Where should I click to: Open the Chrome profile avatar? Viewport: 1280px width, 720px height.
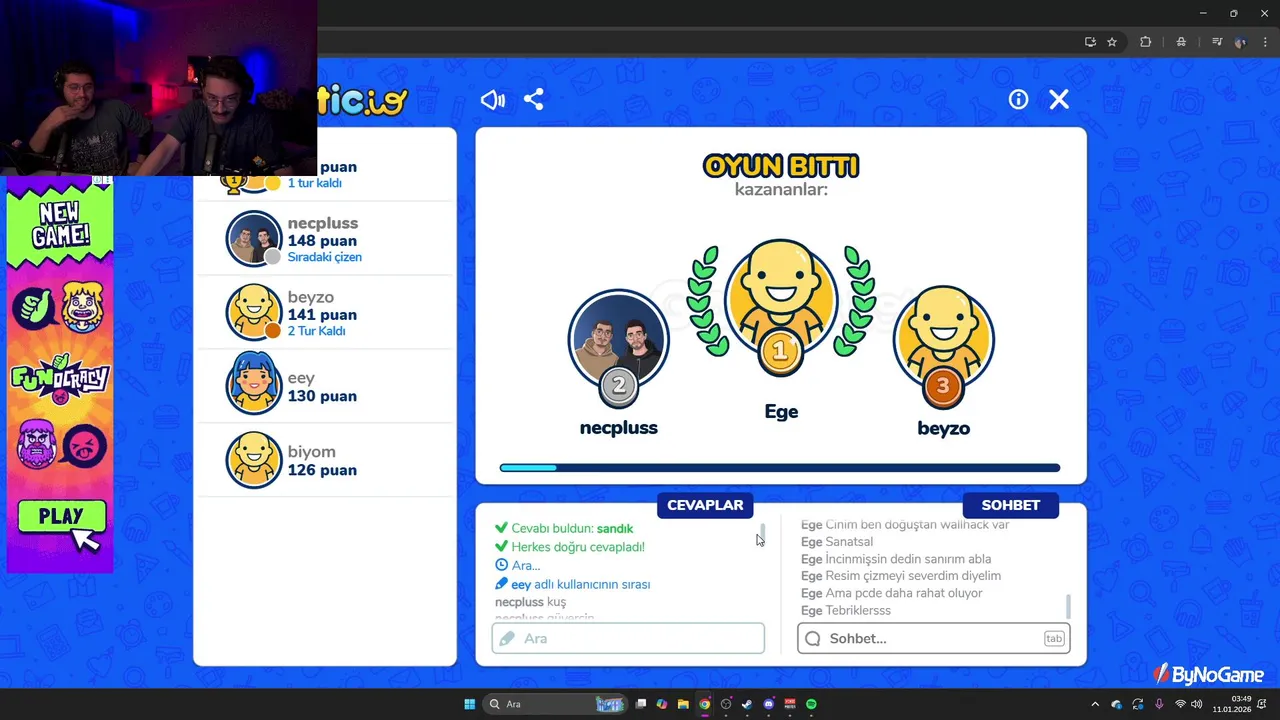tap(1241, 42)
